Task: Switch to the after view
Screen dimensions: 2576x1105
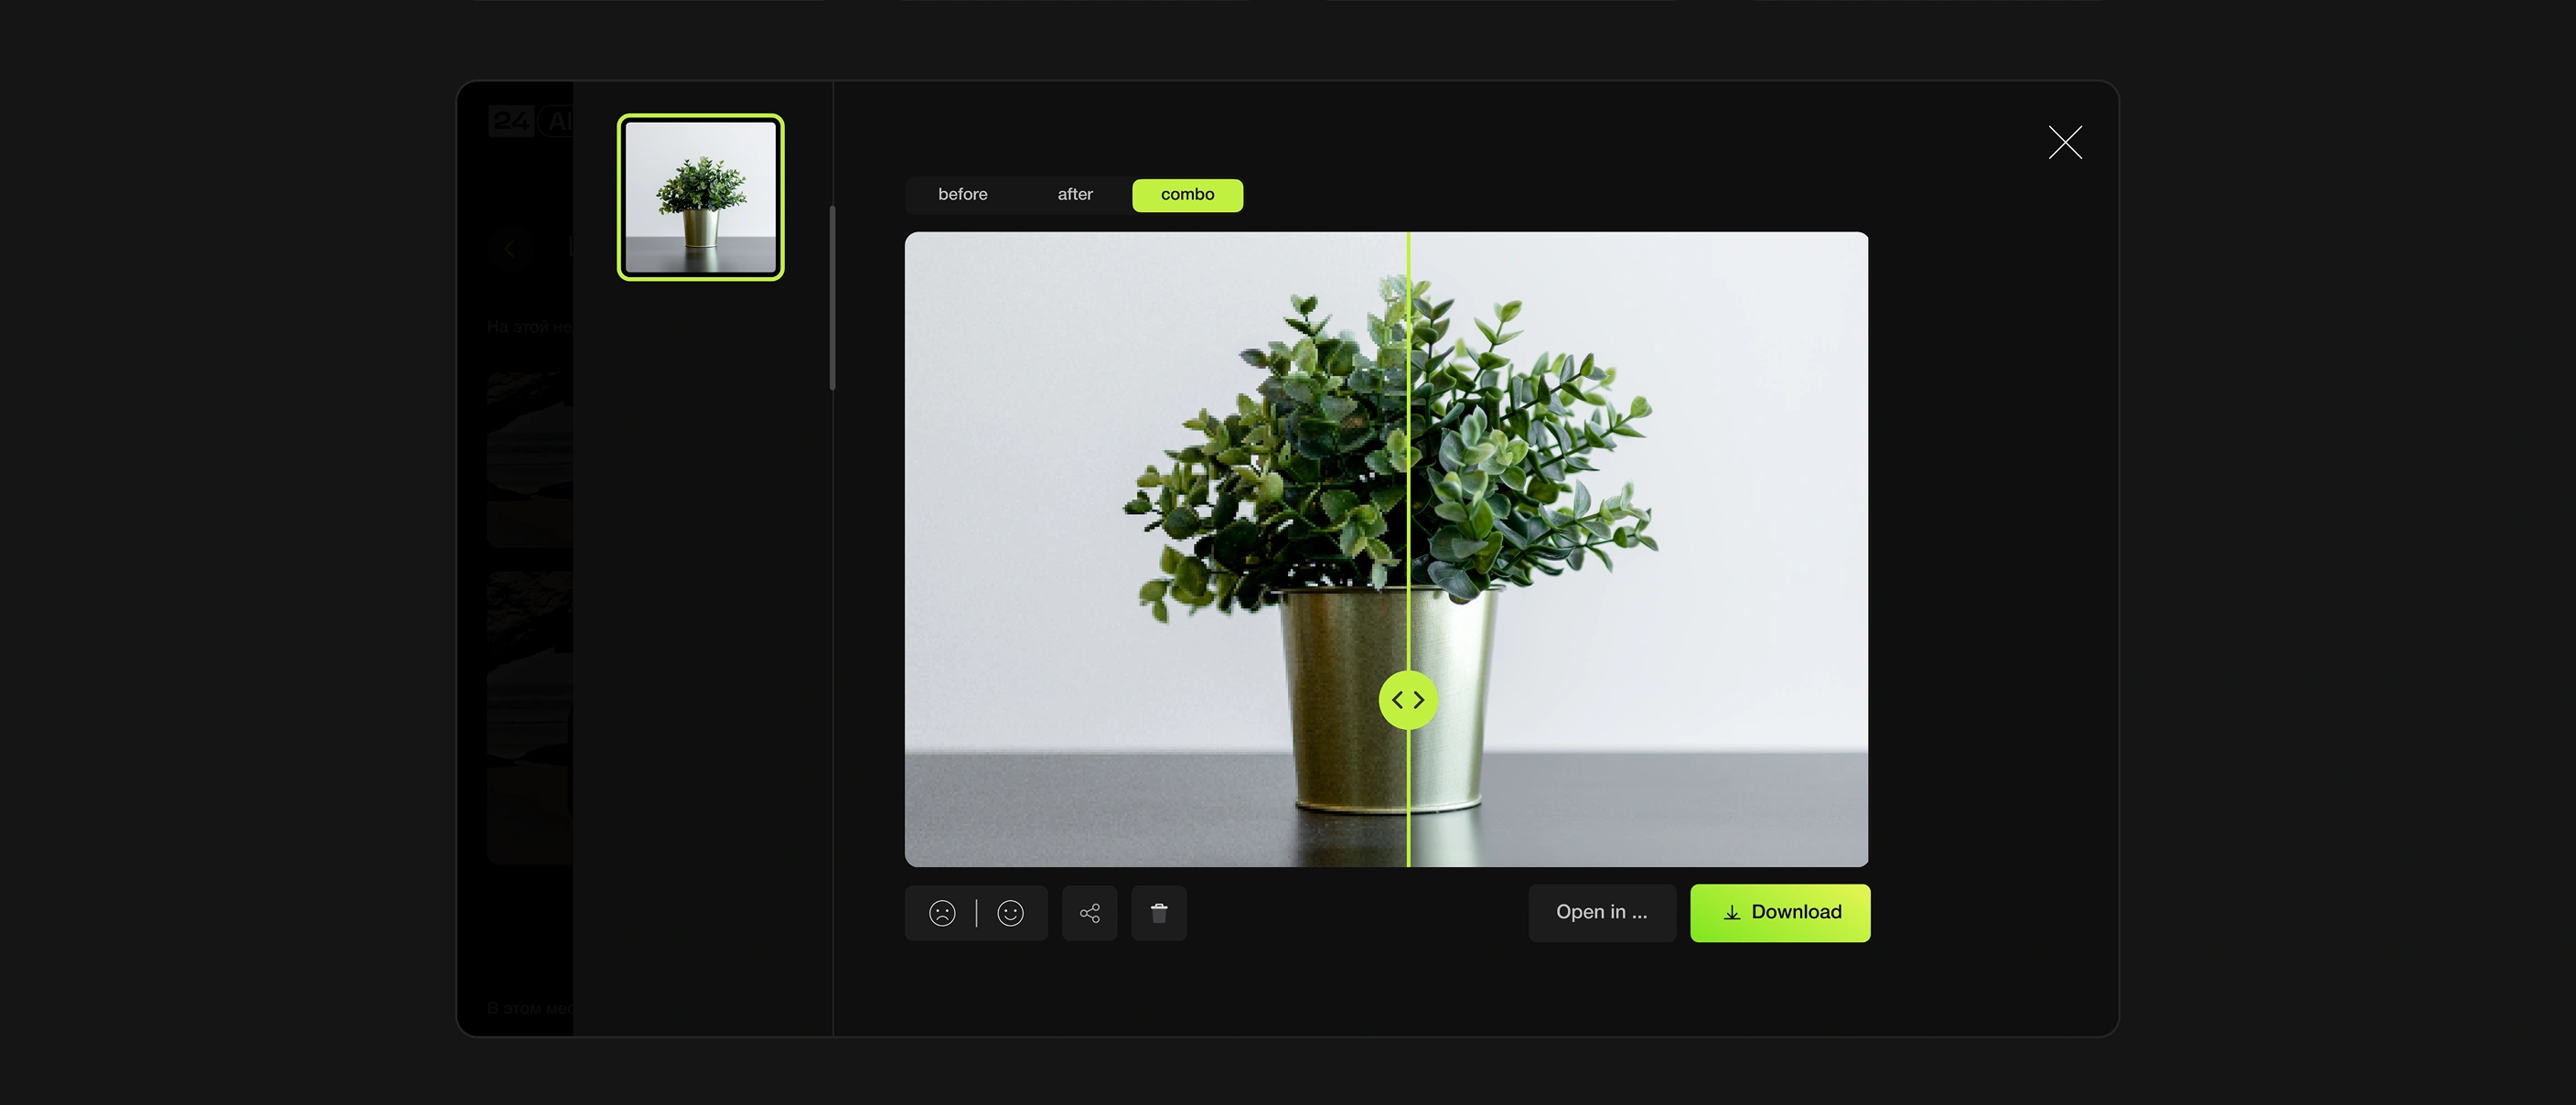Action: [x=1075, y=195]
